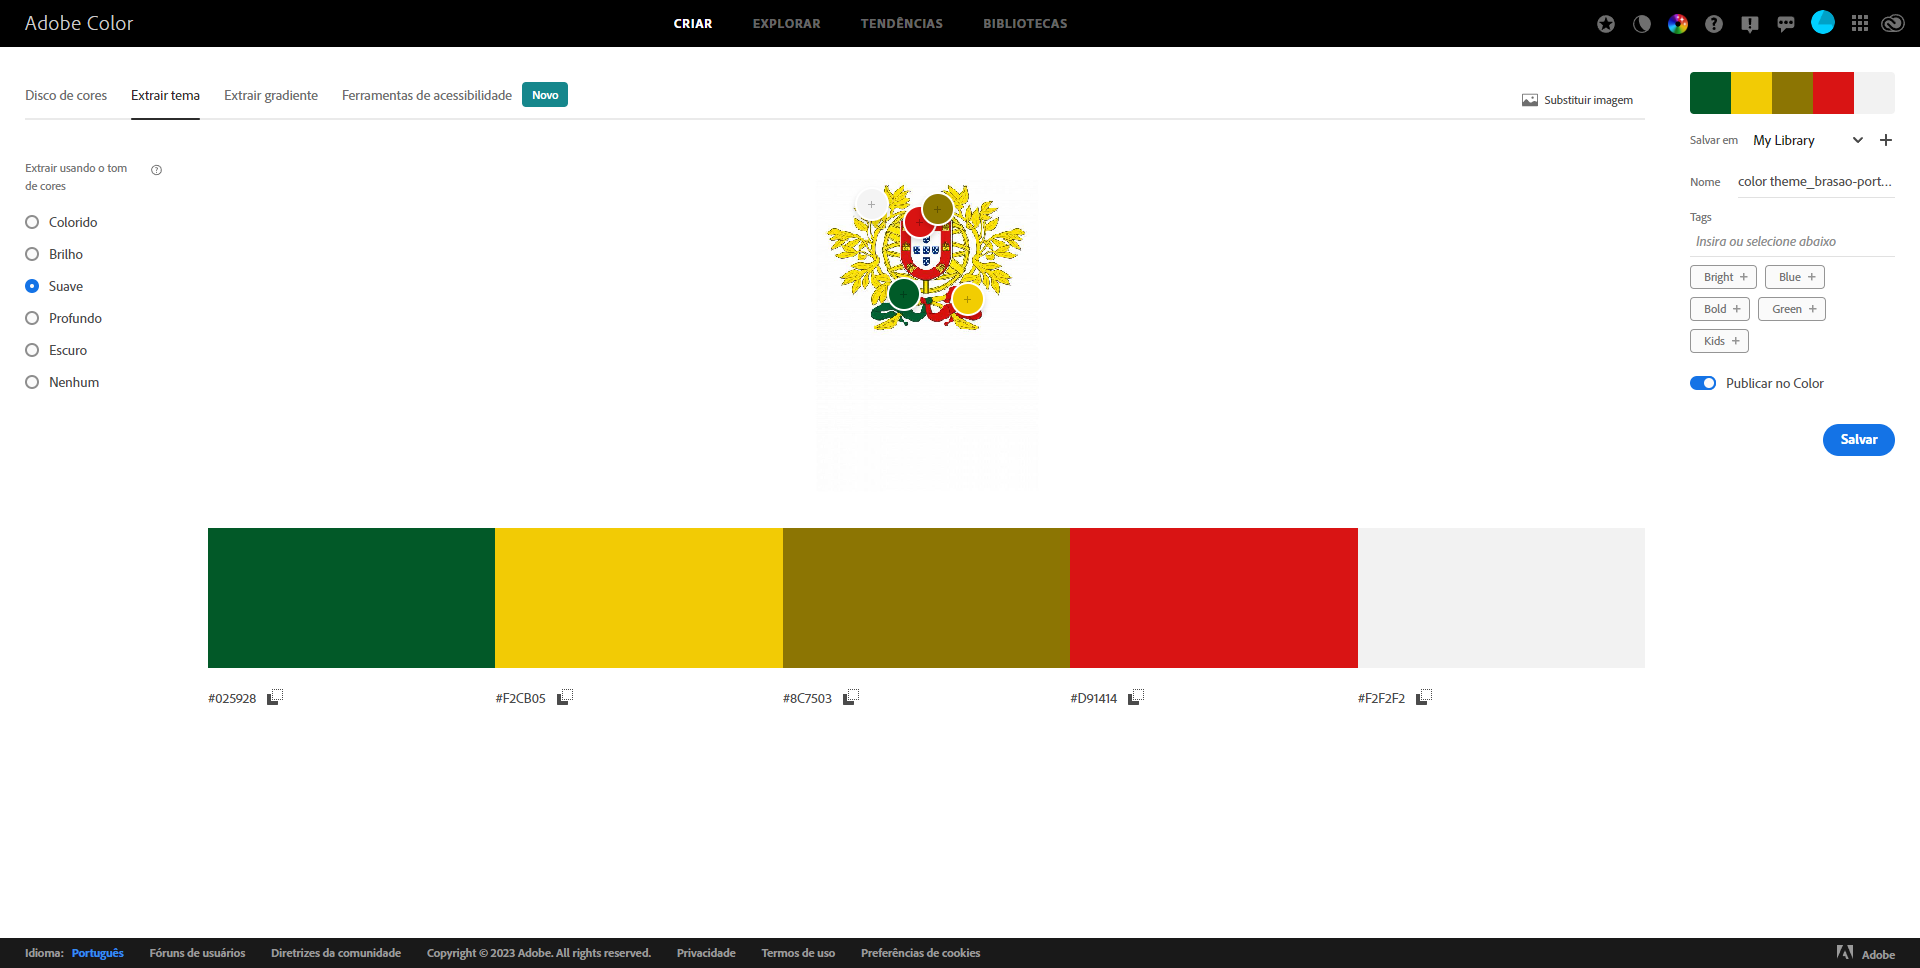
Task: Select the yellow #F2CB05 swatch
Action: (638, 598)
